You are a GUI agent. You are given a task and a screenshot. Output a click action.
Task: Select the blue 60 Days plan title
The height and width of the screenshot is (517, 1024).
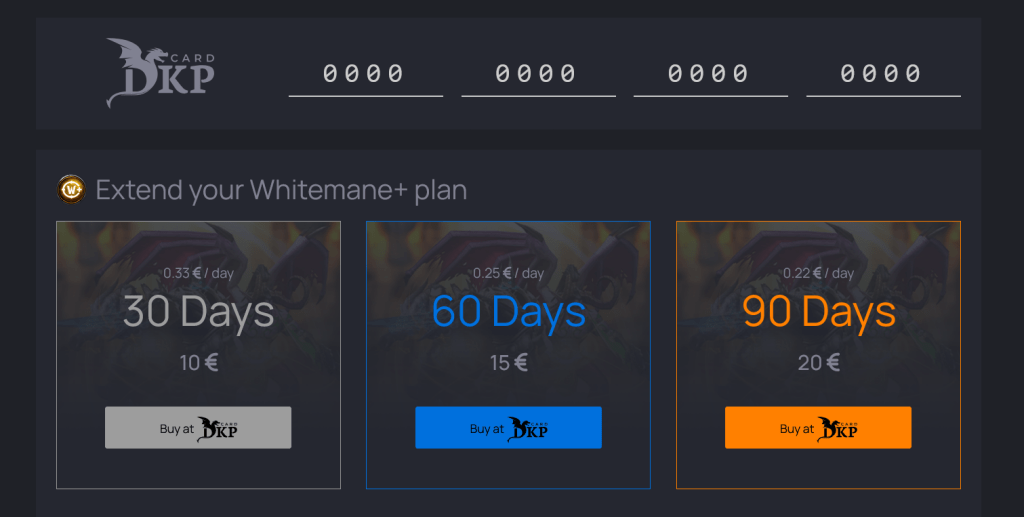(x=508, y=312)
